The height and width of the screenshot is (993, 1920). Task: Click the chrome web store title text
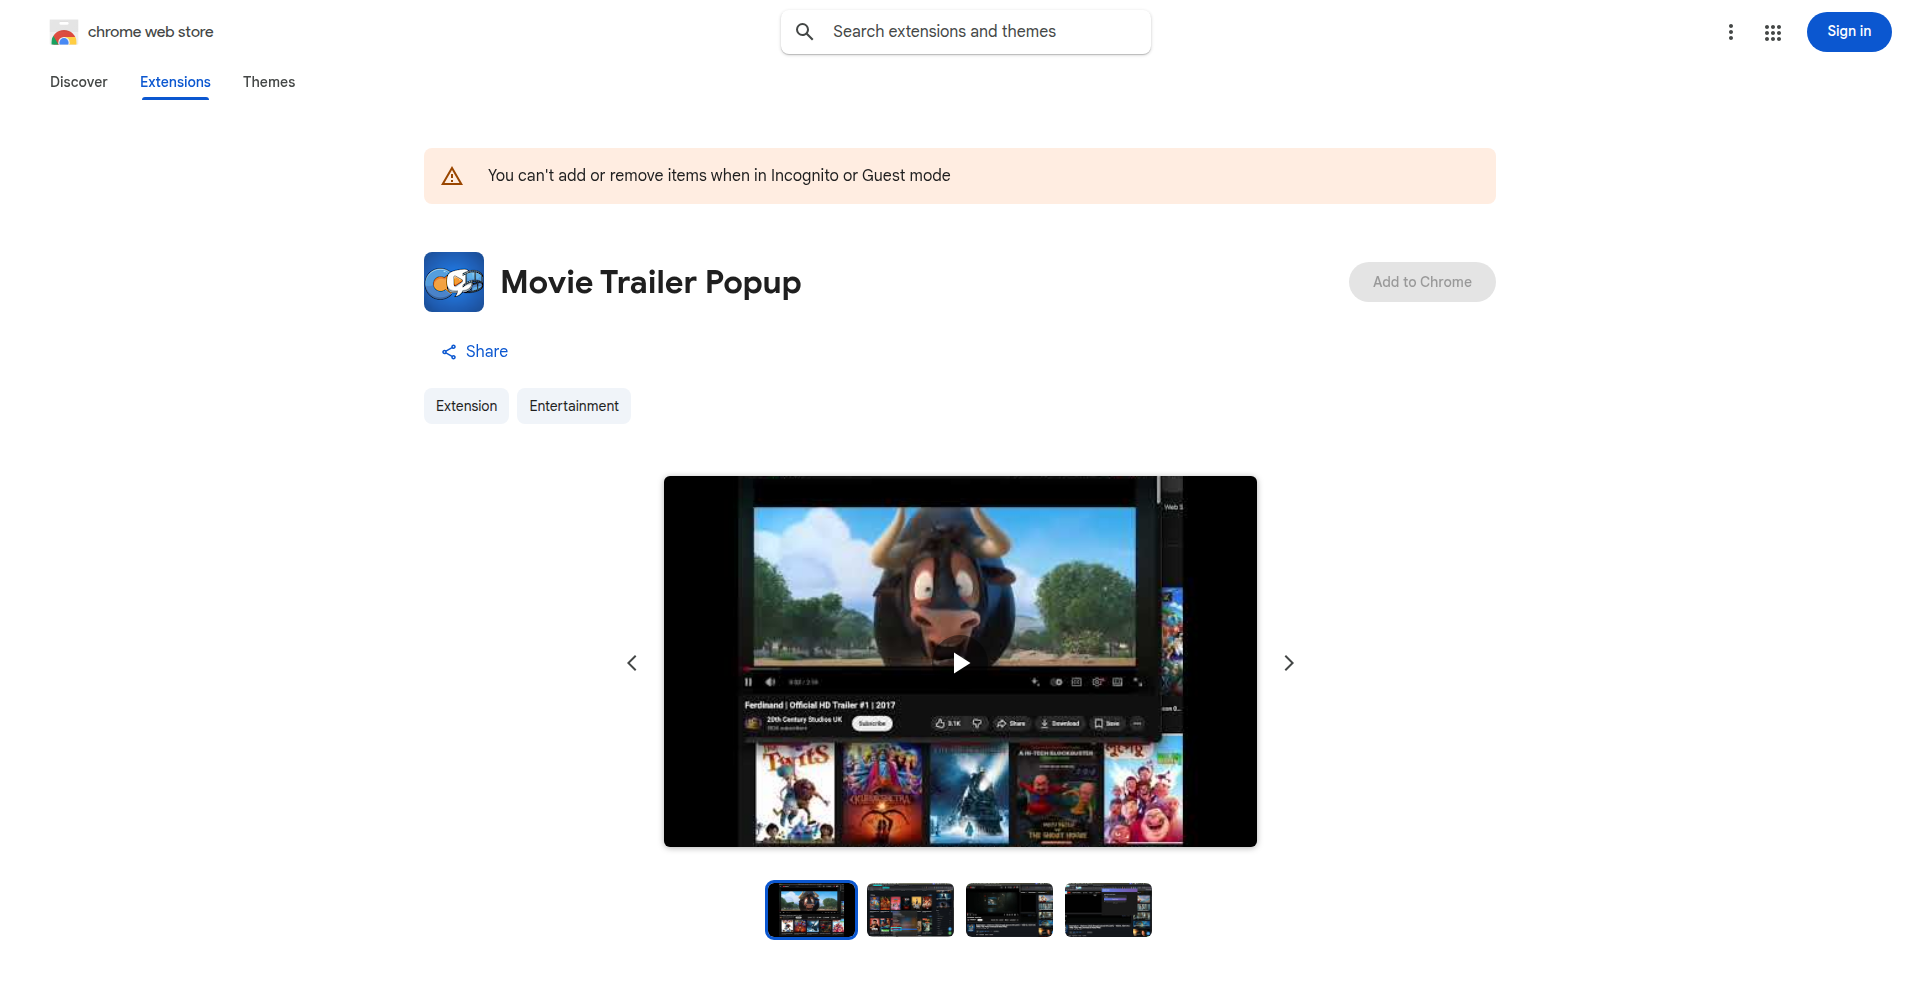[151, 32]
